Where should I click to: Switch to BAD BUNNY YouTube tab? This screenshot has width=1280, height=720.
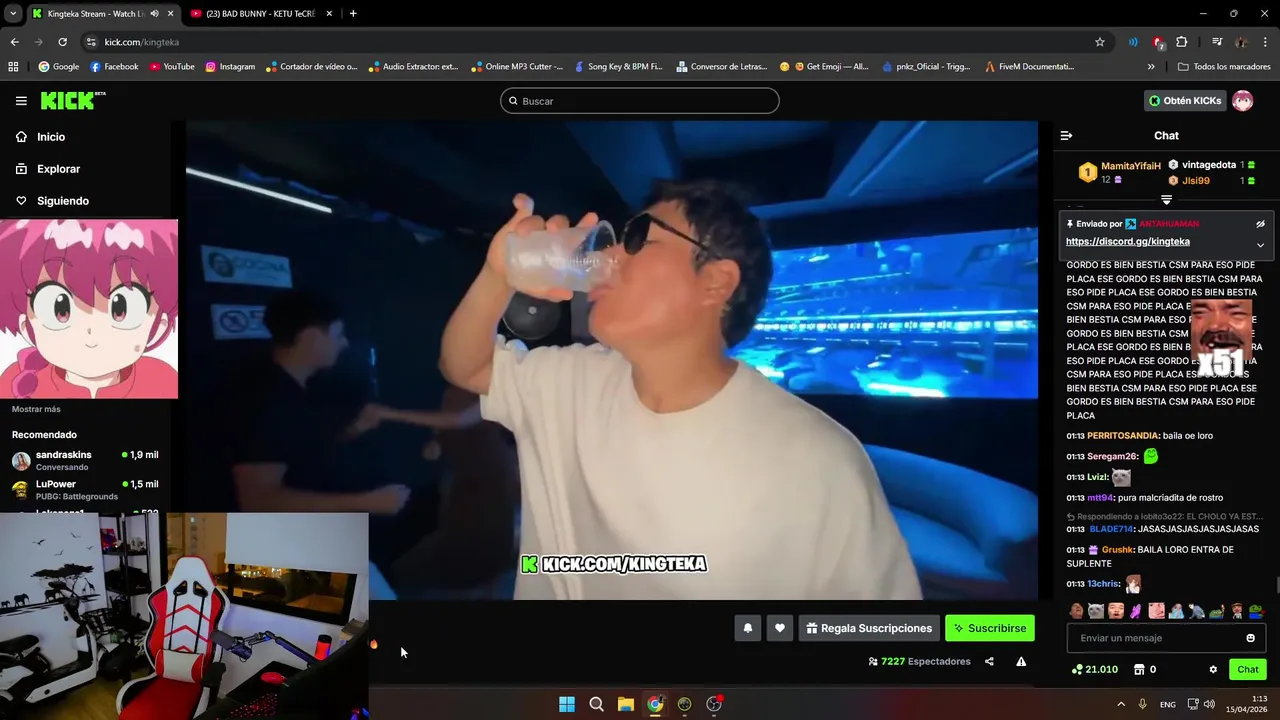260,14
